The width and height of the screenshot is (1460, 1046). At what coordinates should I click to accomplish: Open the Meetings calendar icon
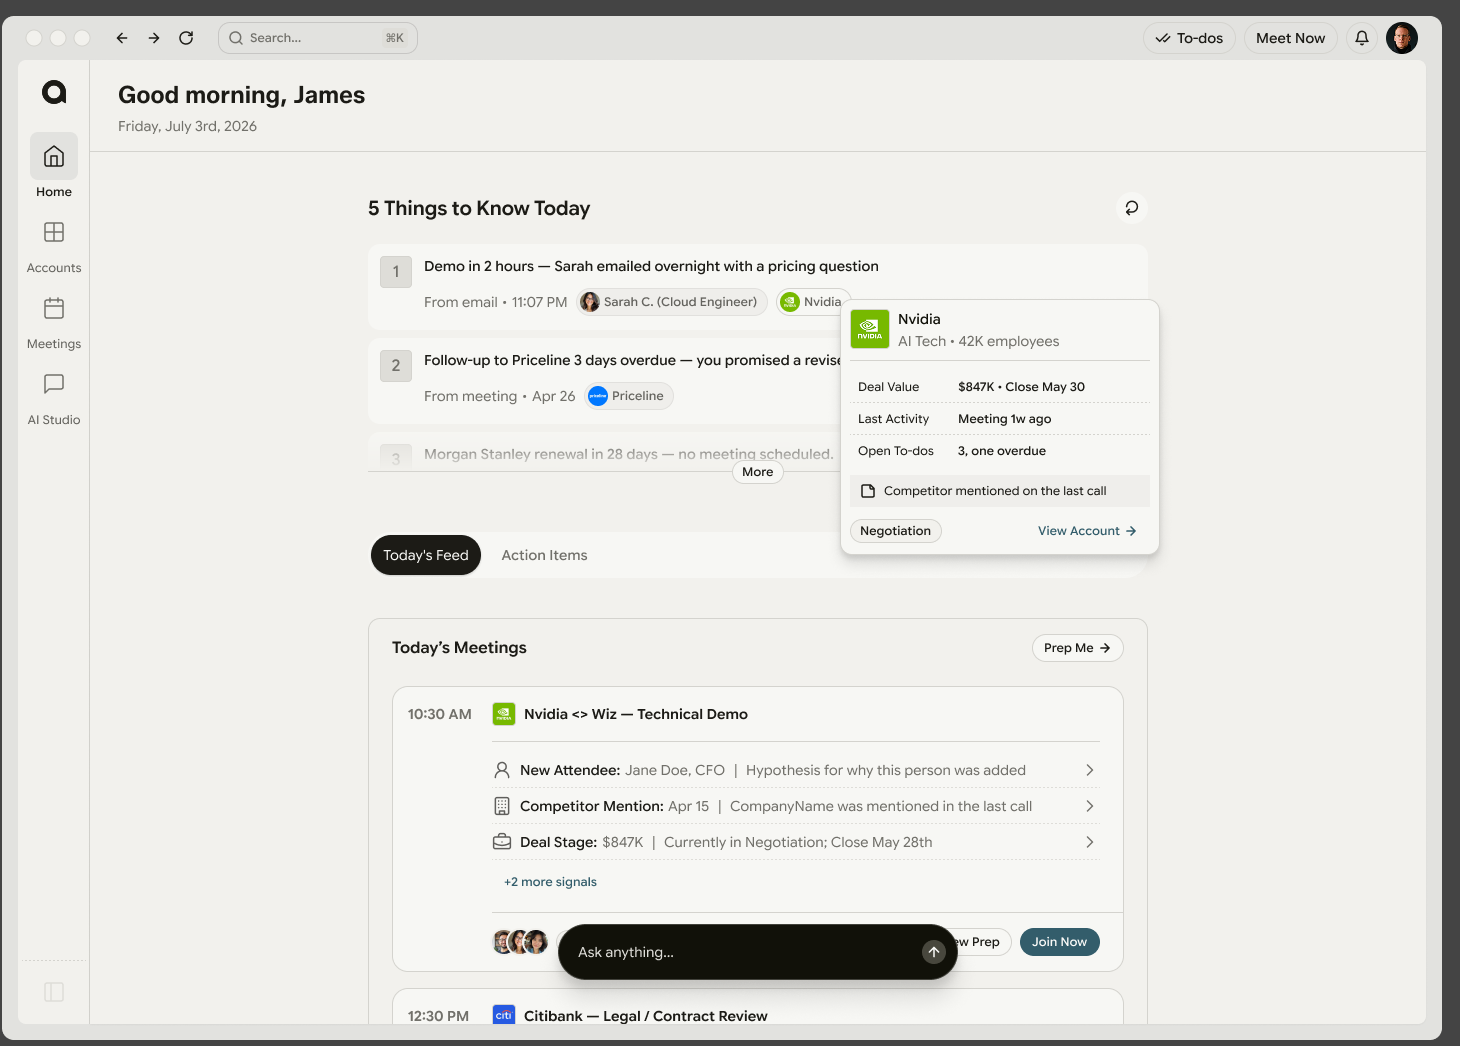tap(54, 308)
